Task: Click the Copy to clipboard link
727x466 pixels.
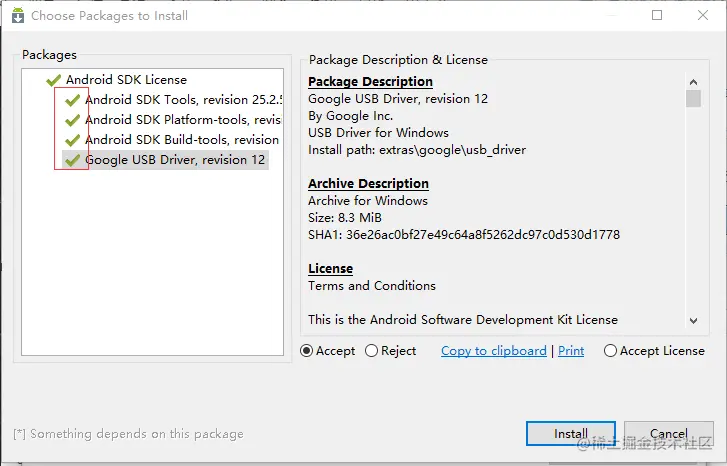Action: [x=494, y=351]
